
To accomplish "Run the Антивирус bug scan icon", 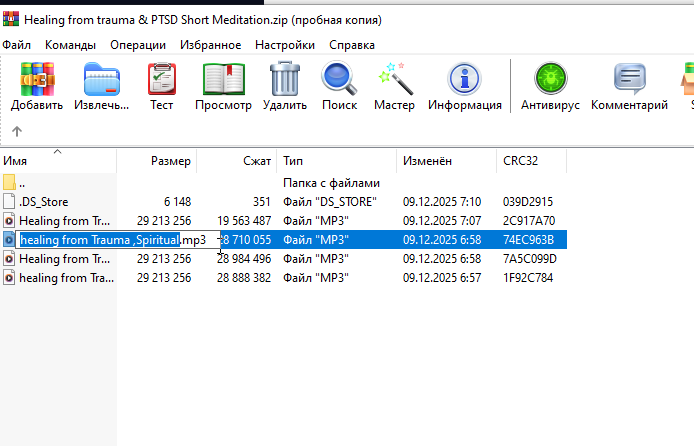I will point(550,79).
